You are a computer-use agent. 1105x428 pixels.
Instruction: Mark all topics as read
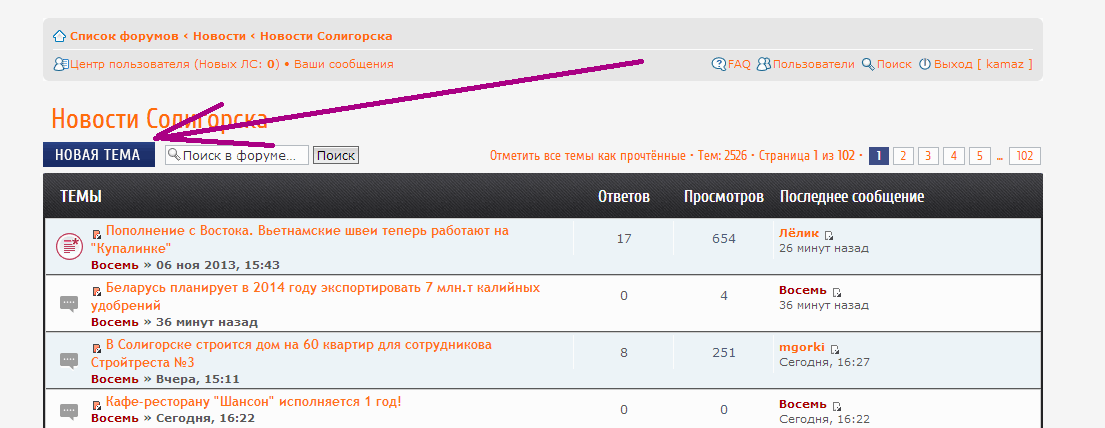click(589, 156)
